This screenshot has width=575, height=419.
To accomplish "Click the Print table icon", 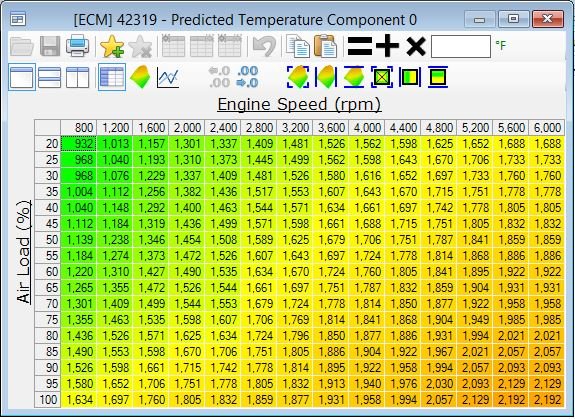I will [77, 46].
